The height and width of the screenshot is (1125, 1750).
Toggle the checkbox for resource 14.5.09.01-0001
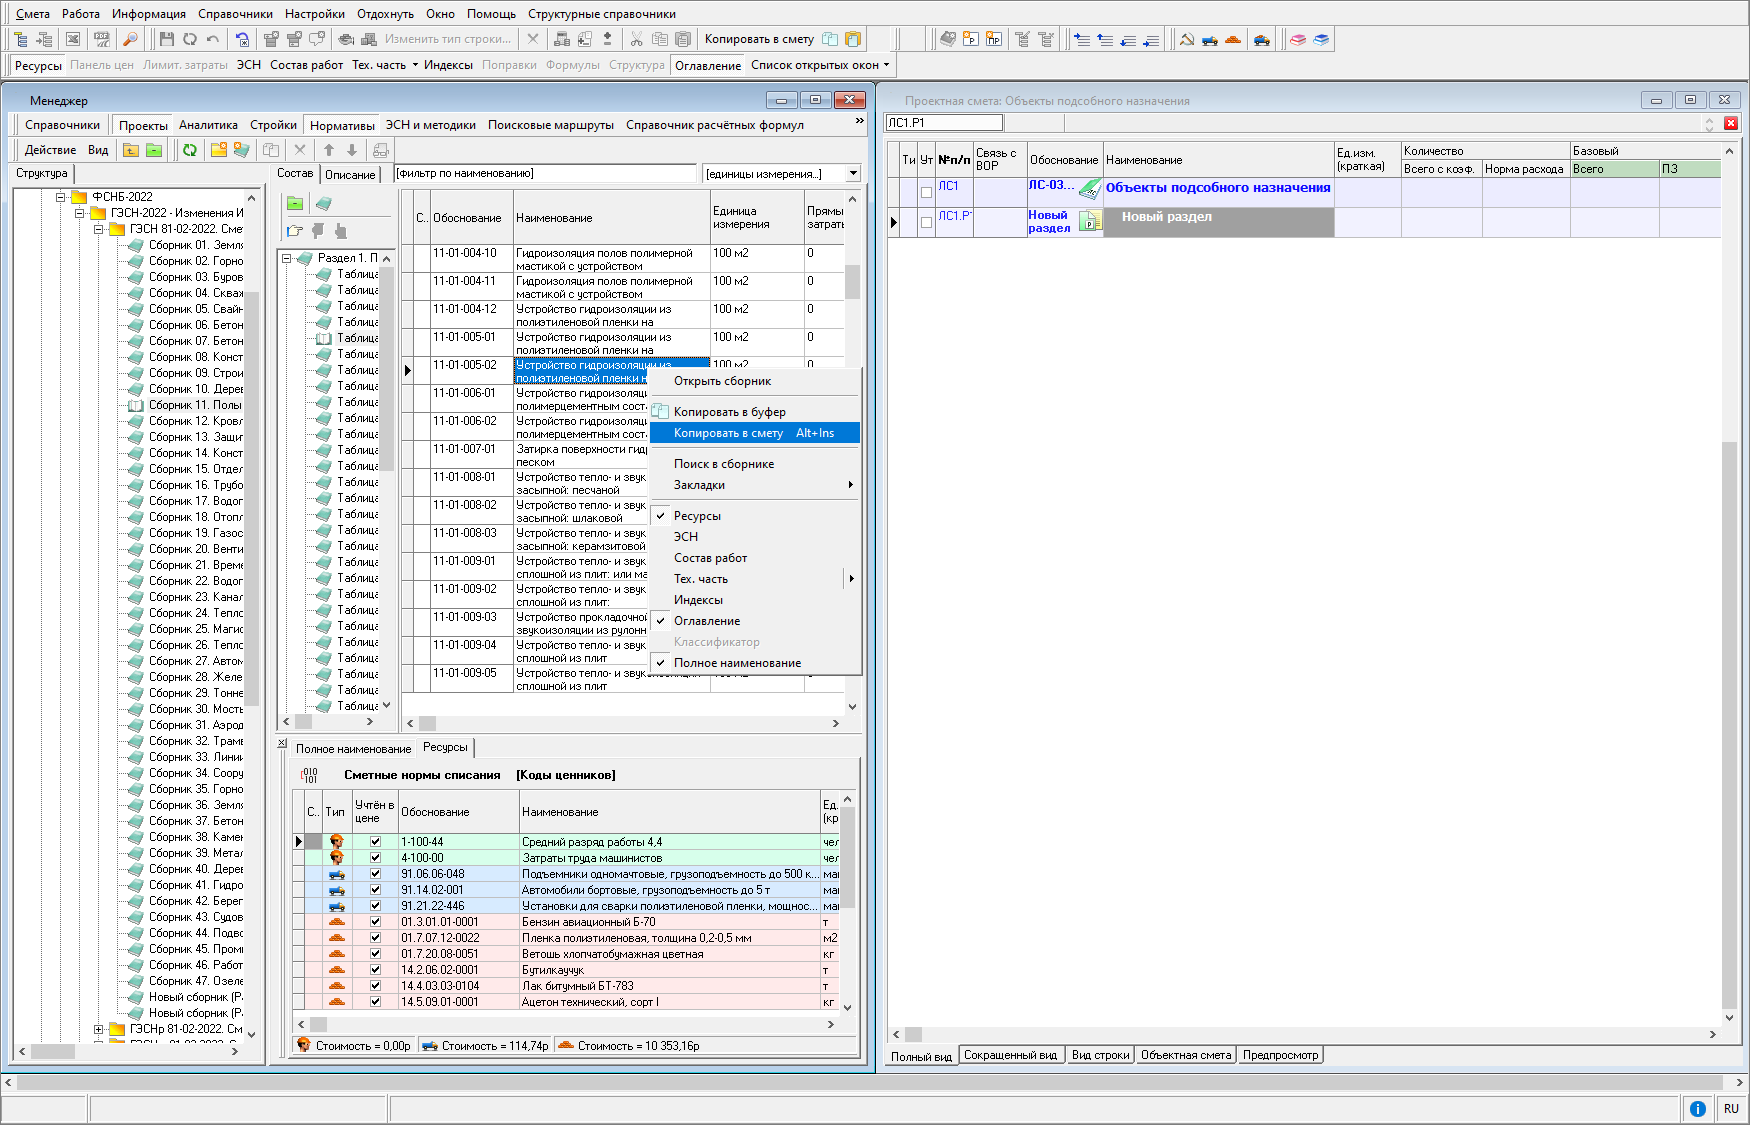coord(375,1002)
